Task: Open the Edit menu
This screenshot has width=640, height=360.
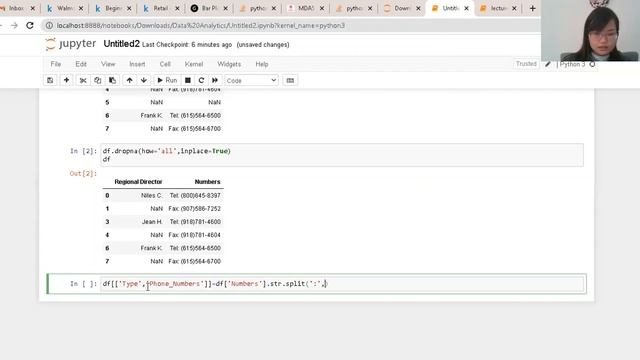Action: click(81, 64)
